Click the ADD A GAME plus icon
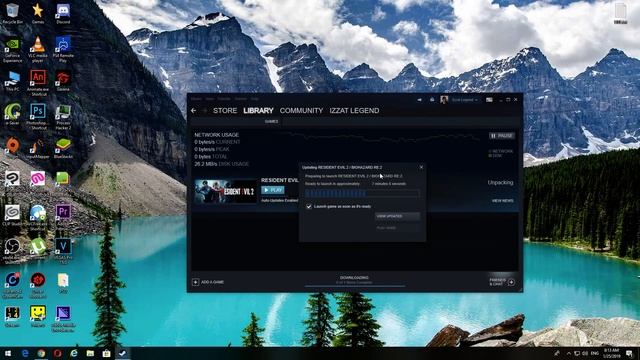 tap(196, 282)
